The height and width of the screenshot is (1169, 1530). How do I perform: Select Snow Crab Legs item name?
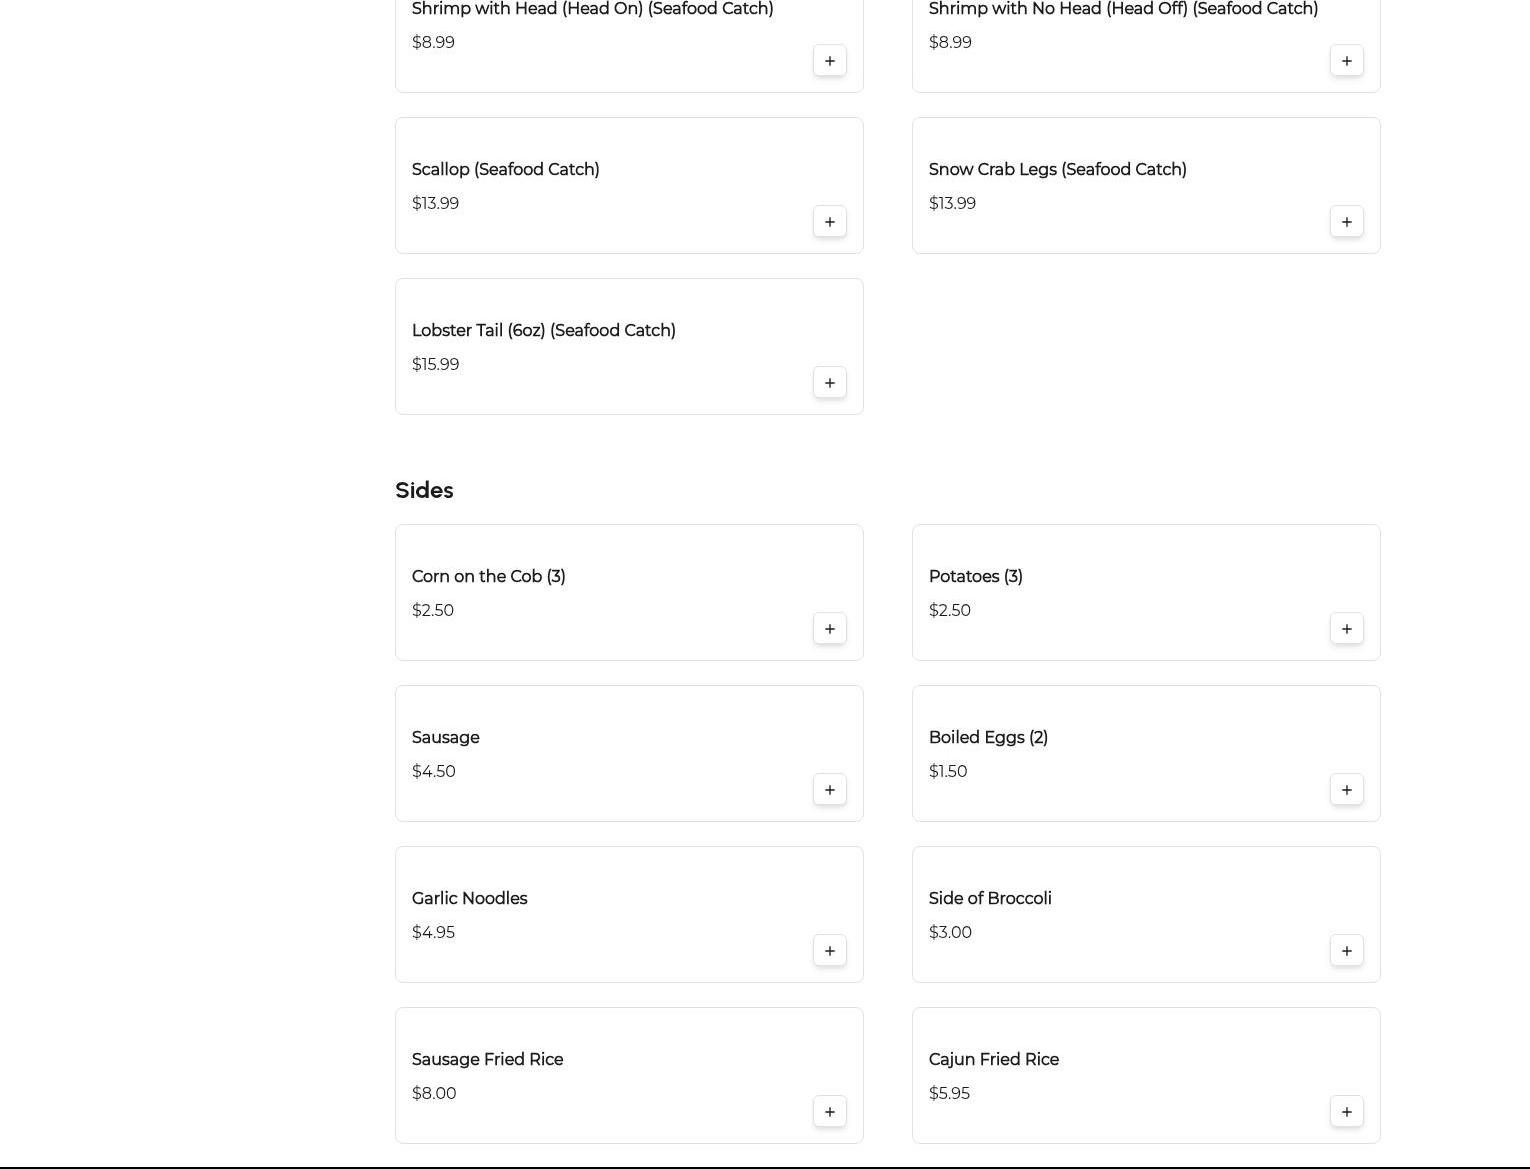[1057, 169]
